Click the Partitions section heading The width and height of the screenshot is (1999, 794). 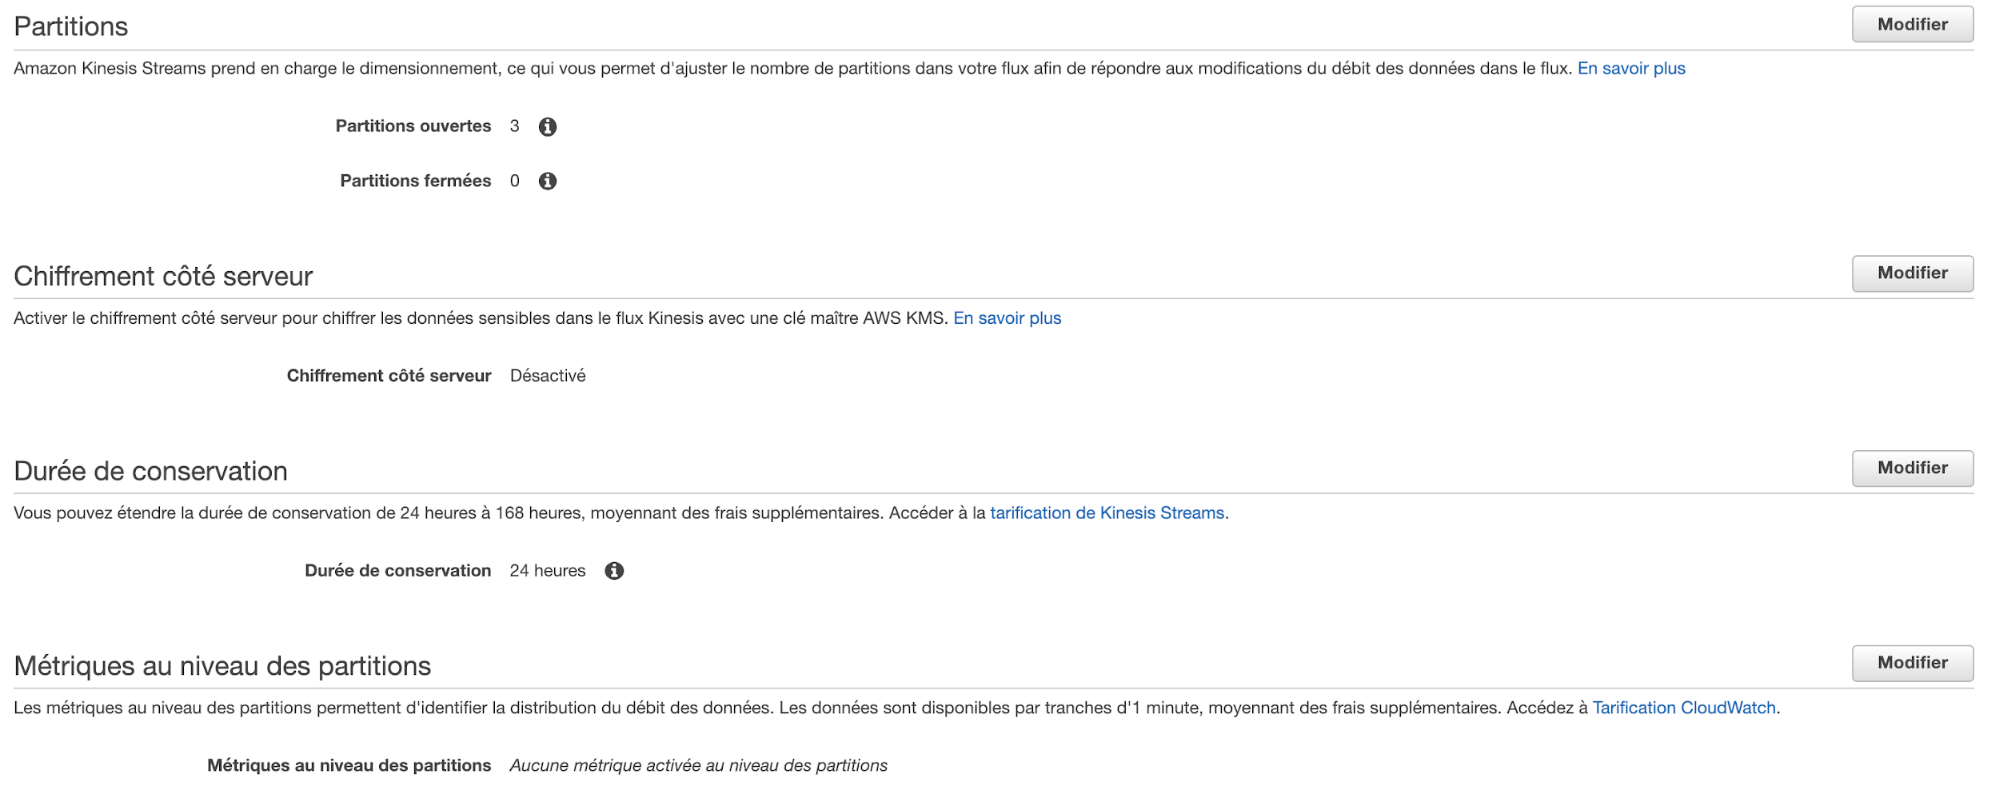tap(71, 27)
